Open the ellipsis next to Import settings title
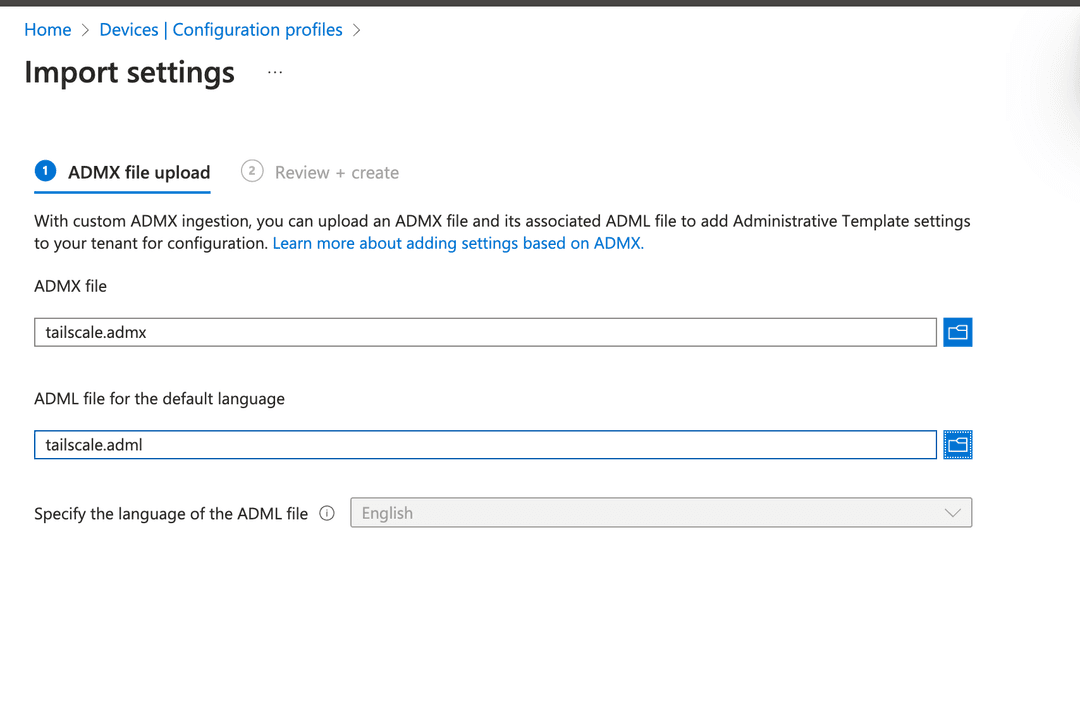This screenshot has width=1080, height=715. [x=274, y=71]
